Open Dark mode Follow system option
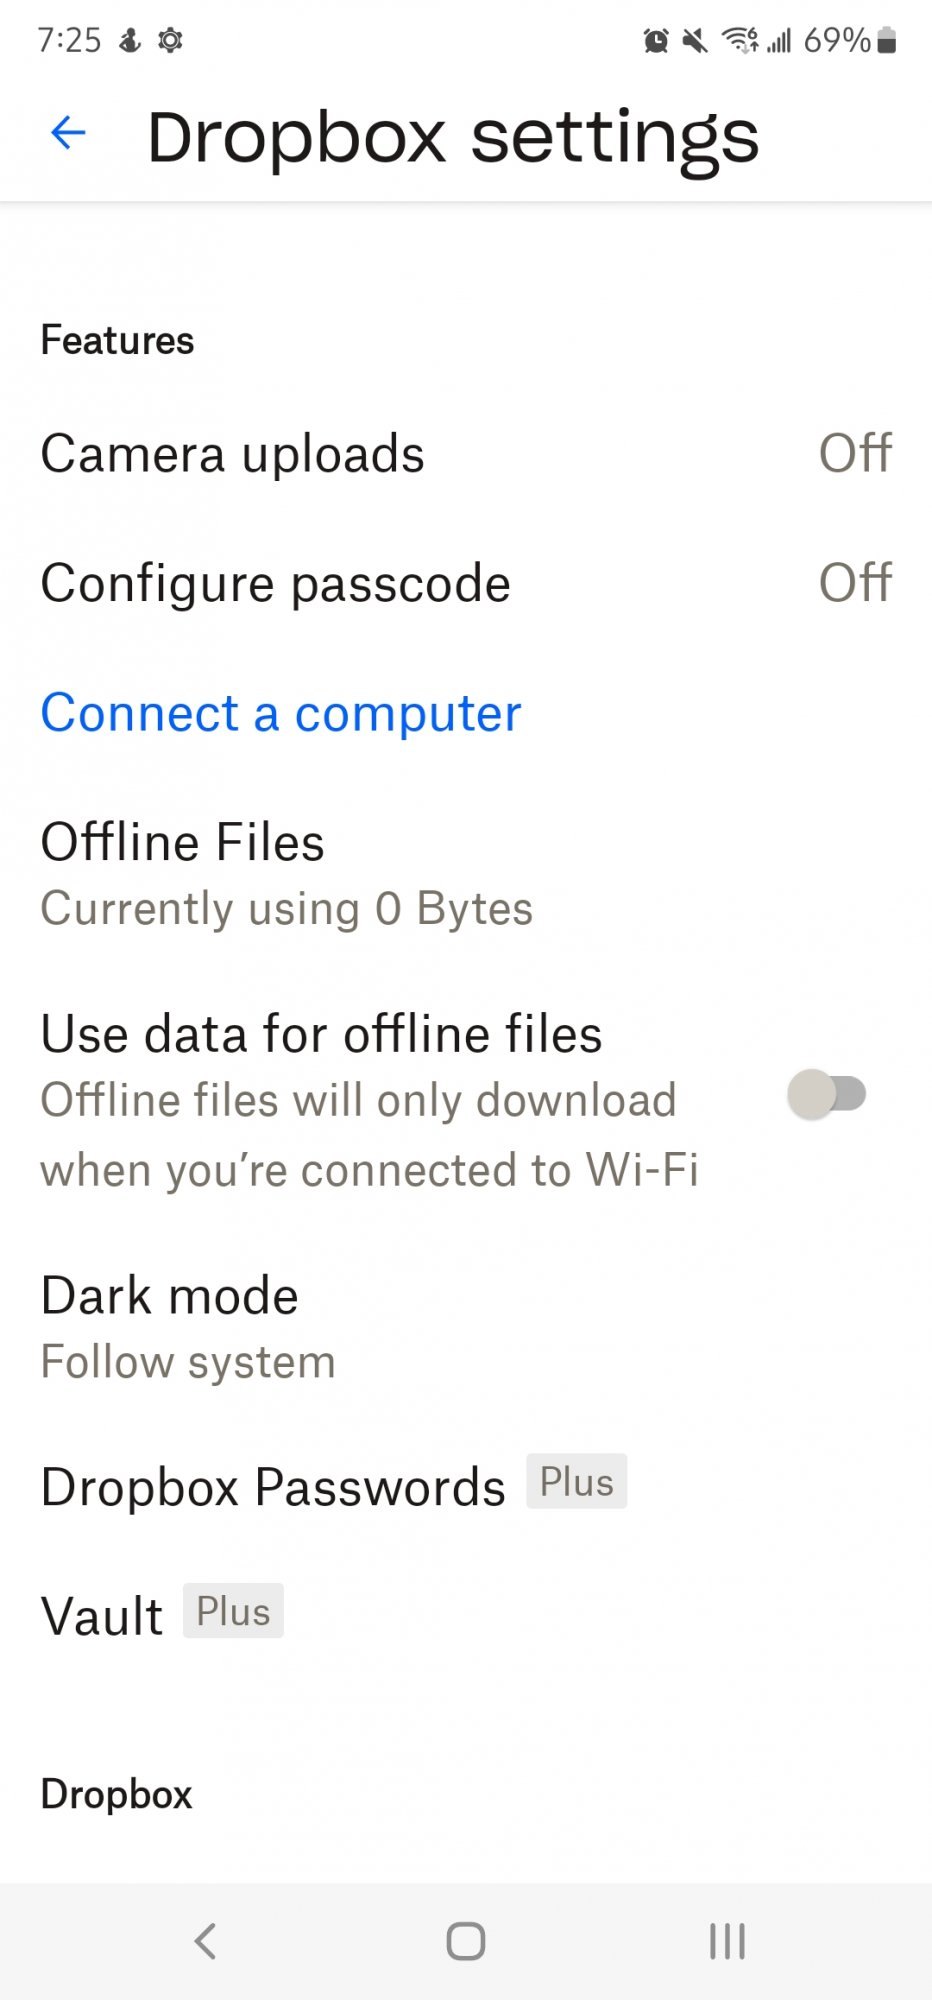 (466, 1328)
